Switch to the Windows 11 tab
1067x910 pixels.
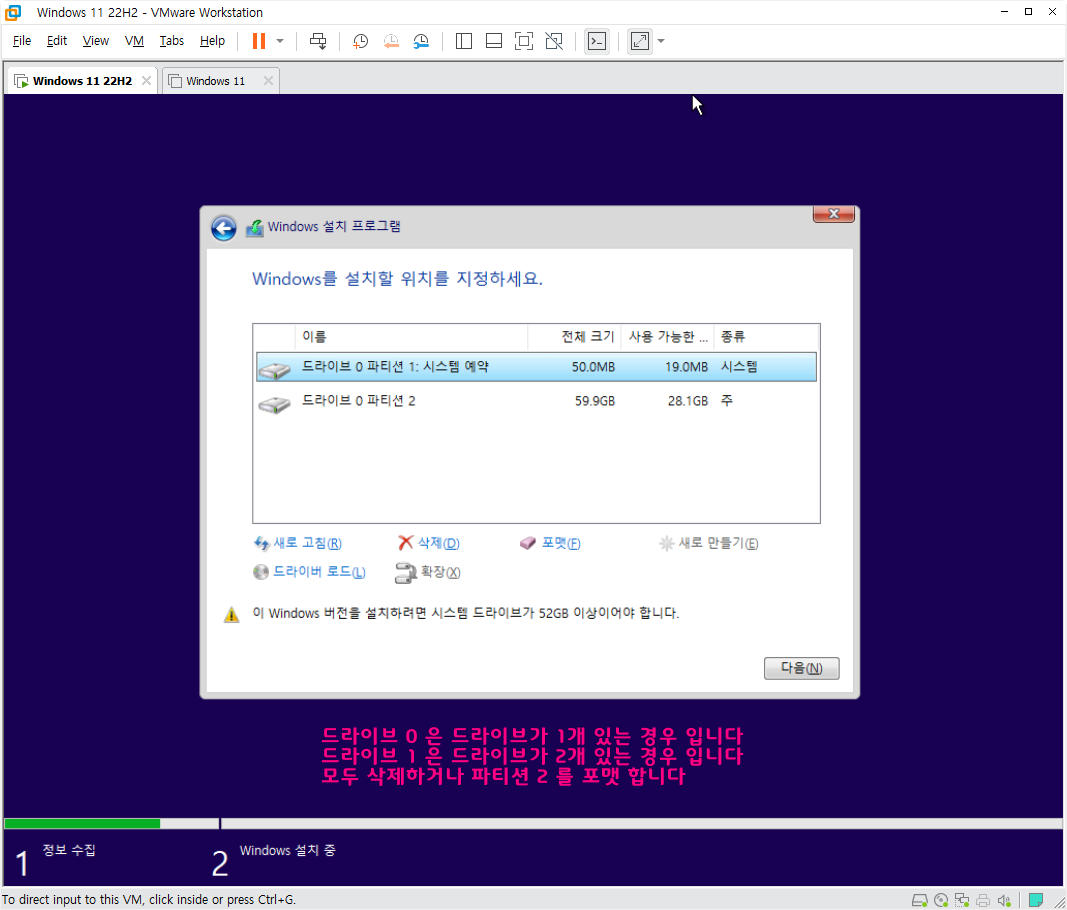(x=215, y=80)
